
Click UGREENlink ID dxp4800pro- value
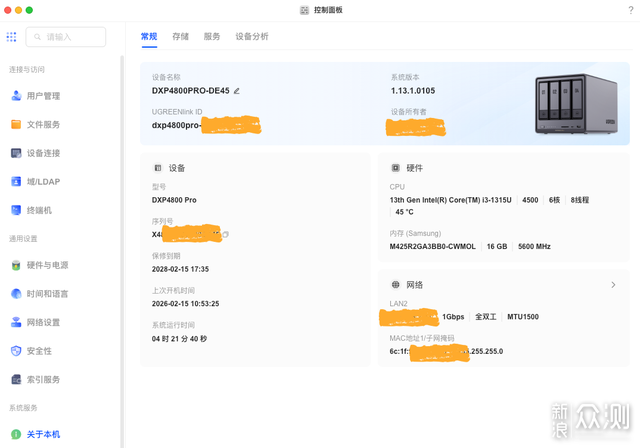pos(176,125)
